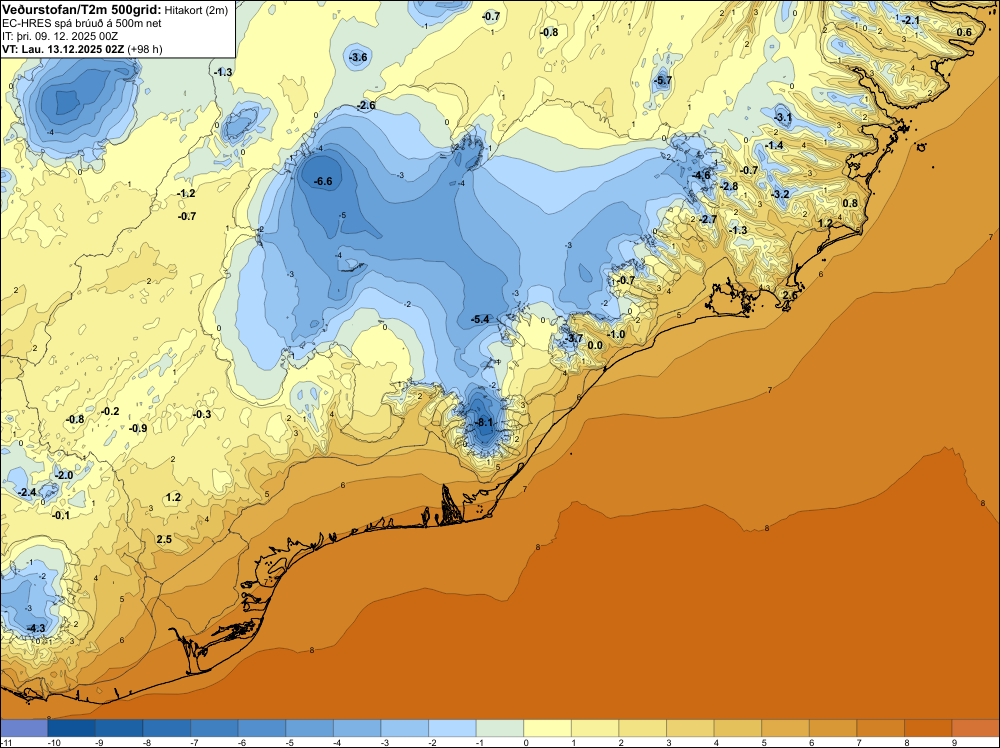Click the -3.2 temperature value
The width and height of the screenshot is (1000, 748).
780,194
